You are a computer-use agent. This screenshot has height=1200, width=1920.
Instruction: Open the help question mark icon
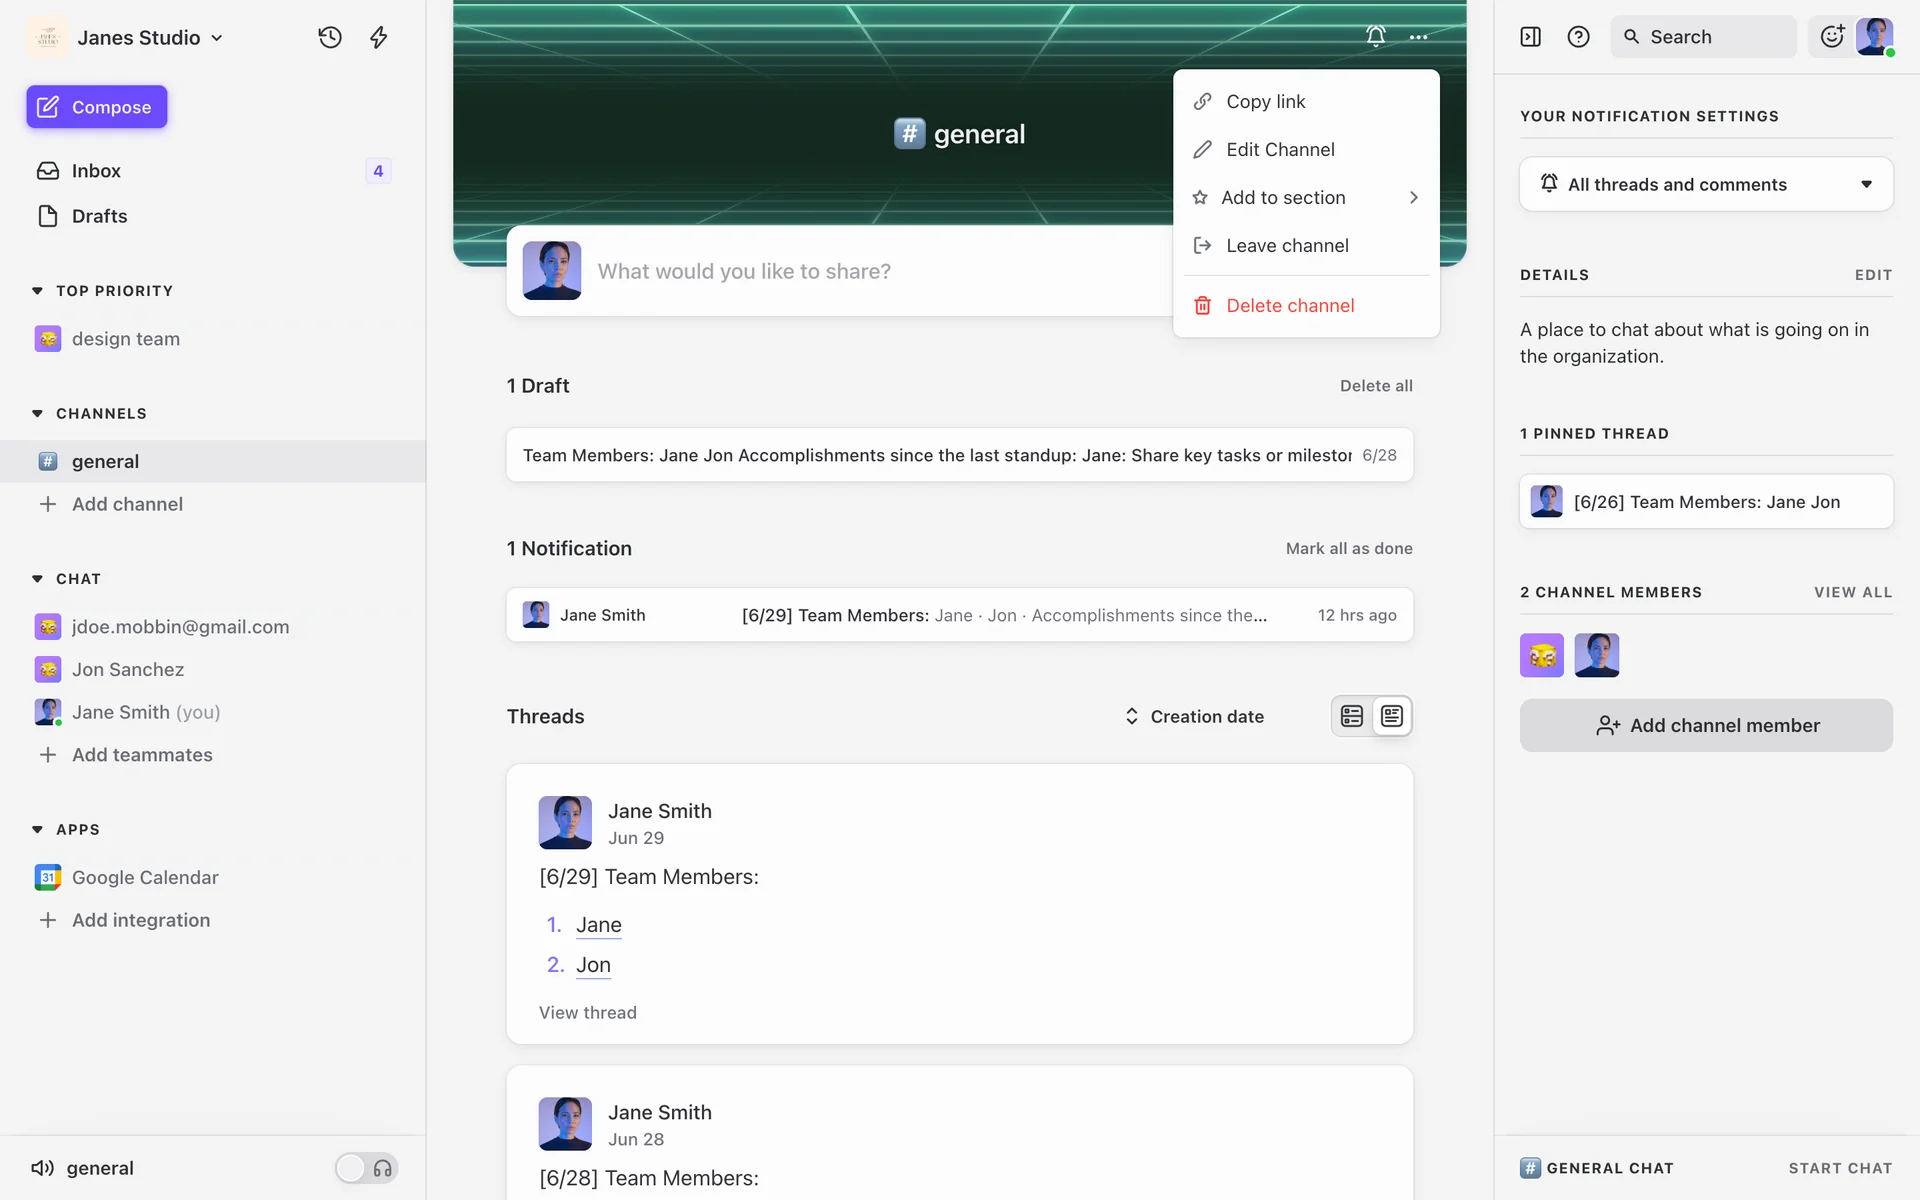point(1578,37)
